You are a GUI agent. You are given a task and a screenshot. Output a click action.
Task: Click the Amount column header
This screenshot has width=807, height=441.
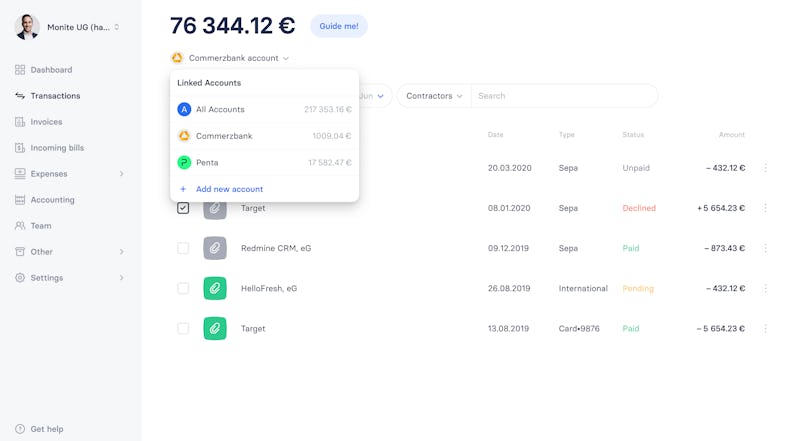(731, 134)
